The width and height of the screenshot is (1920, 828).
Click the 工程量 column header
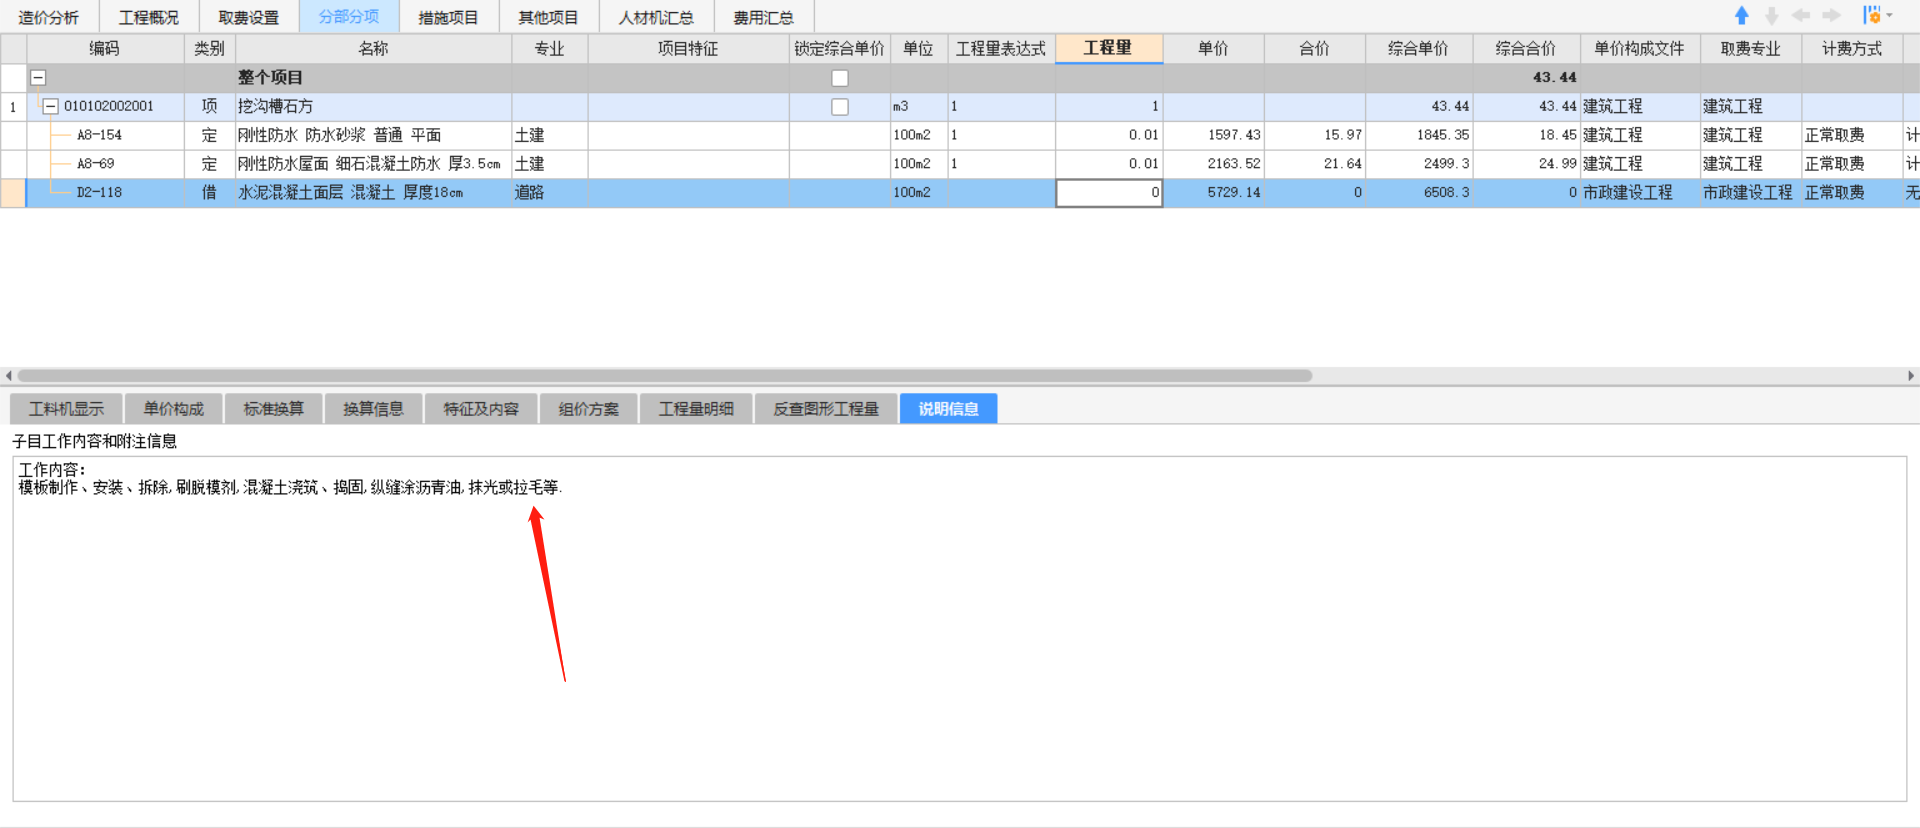point(1109,49)
